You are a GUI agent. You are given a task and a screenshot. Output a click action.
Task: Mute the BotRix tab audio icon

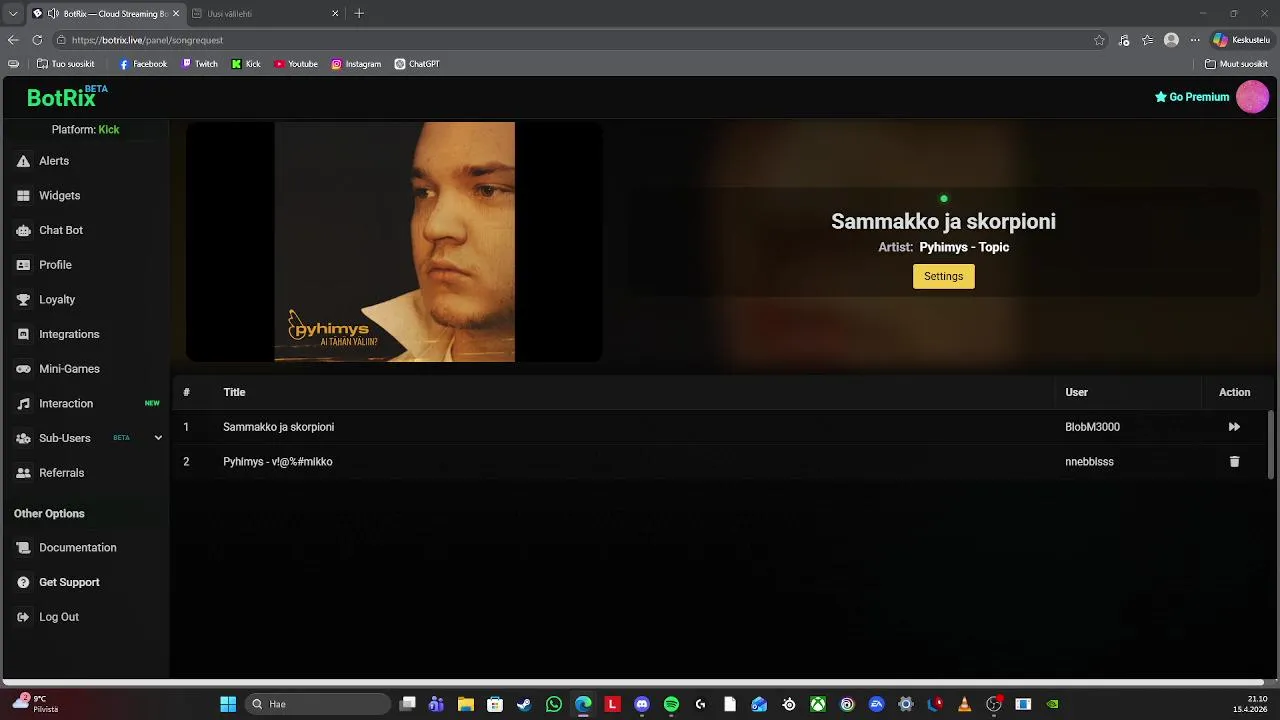tap(53, 14)
